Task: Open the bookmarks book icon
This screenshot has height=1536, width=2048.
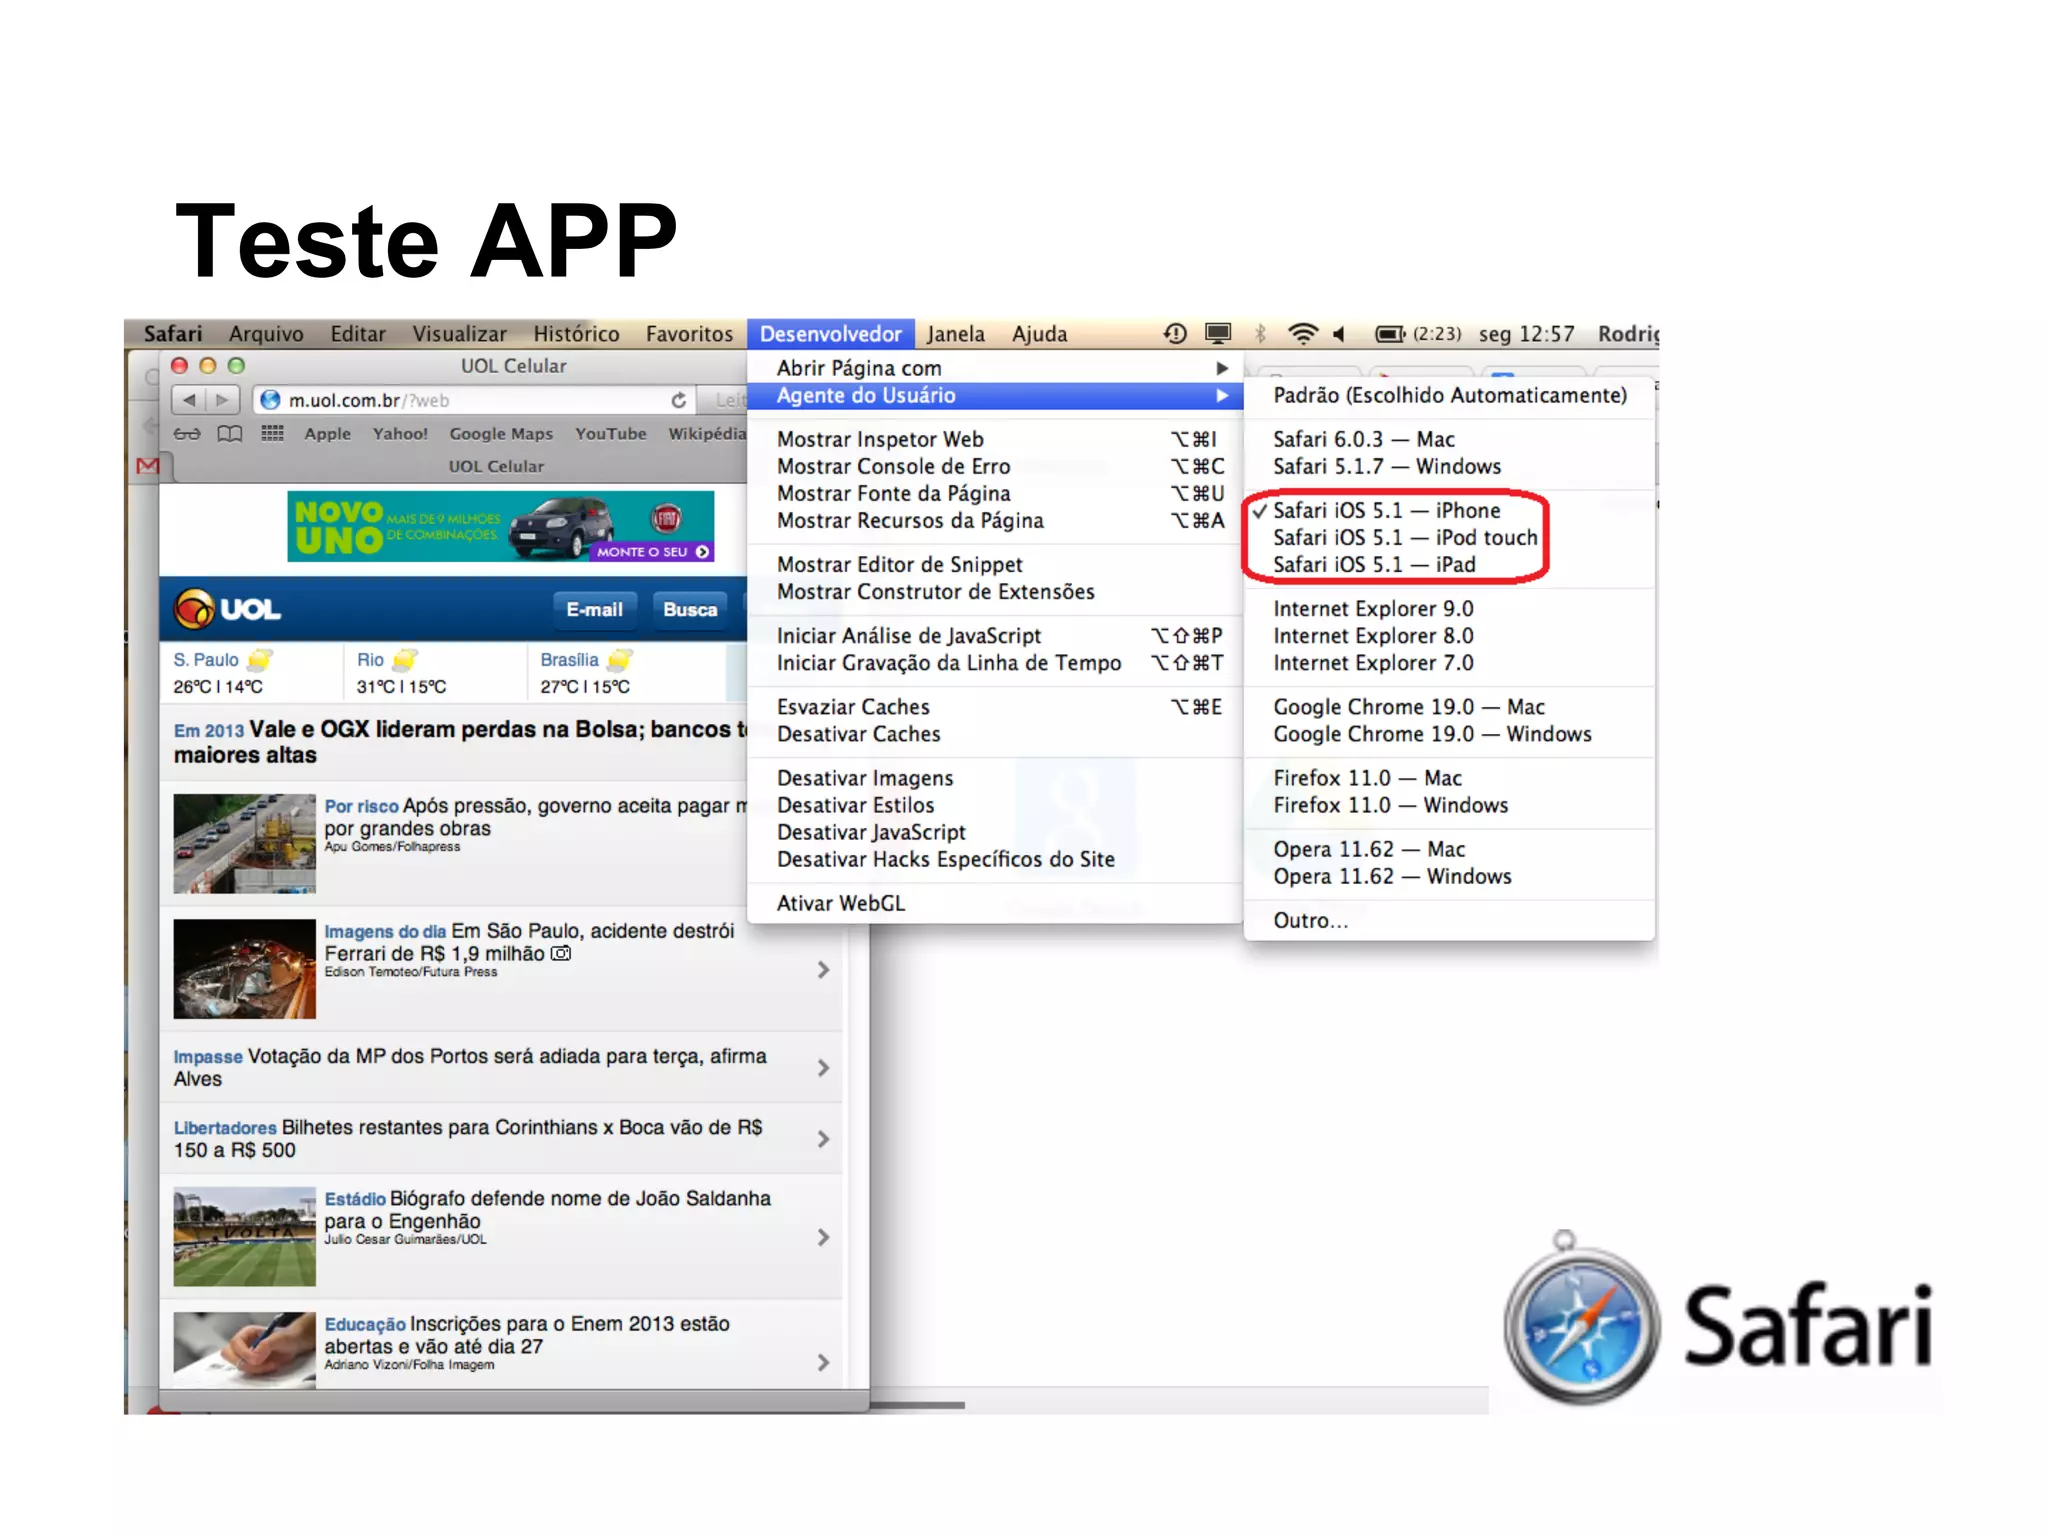Action: pos(230,434)
